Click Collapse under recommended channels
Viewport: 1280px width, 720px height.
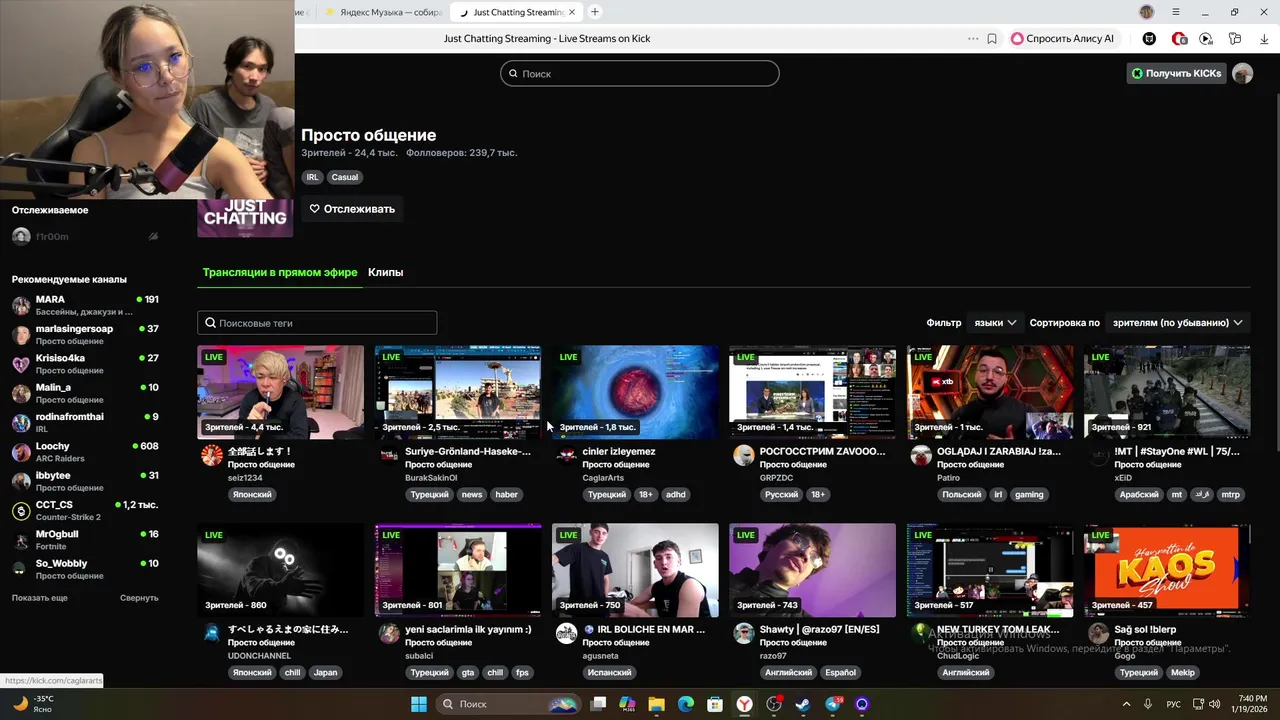[x=139, y=598]
